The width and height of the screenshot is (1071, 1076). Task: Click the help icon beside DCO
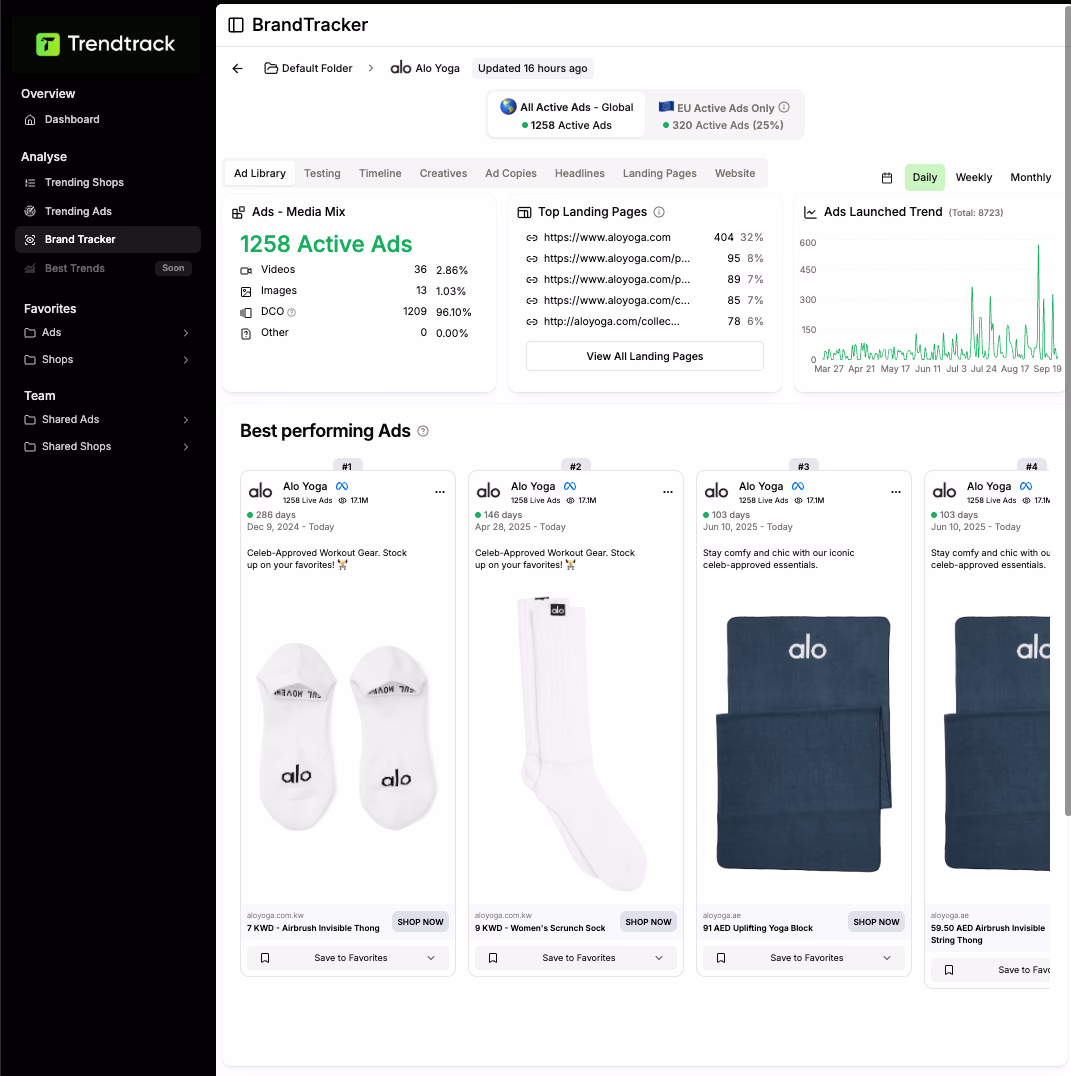292,312
